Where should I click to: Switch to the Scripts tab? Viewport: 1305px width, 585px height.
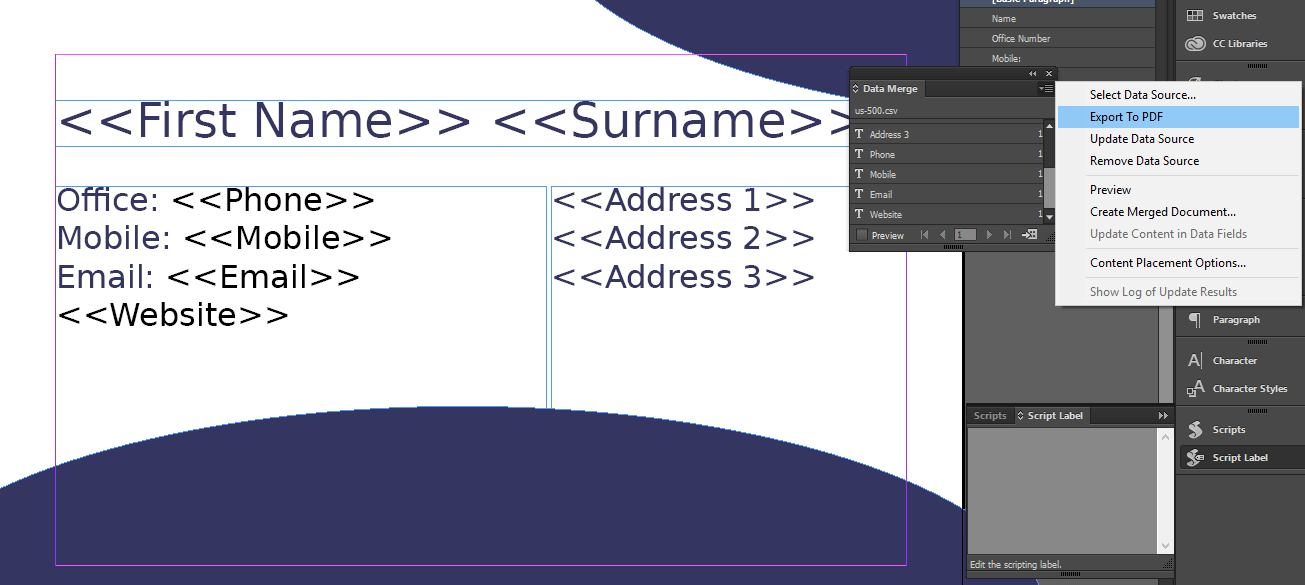point(990,416)
